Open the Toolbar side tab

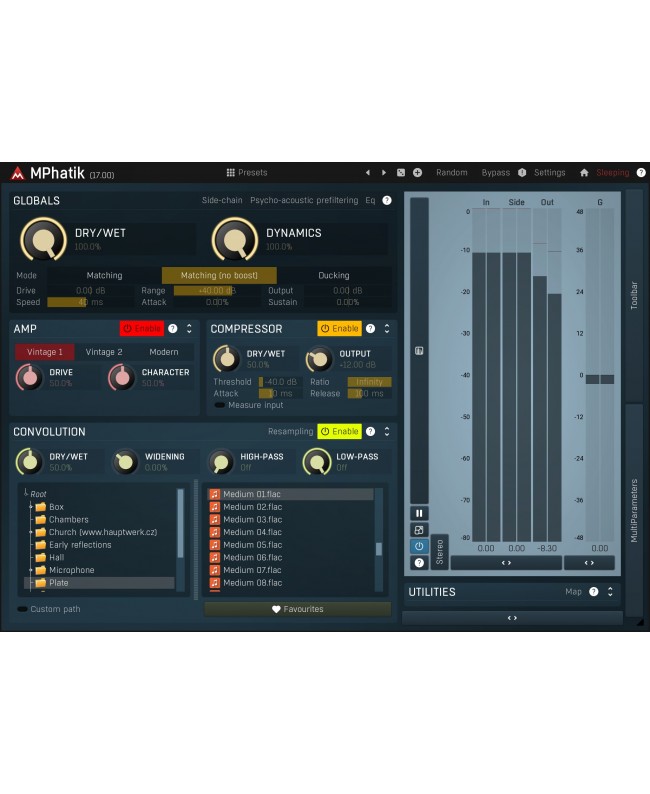coord(634,296)
